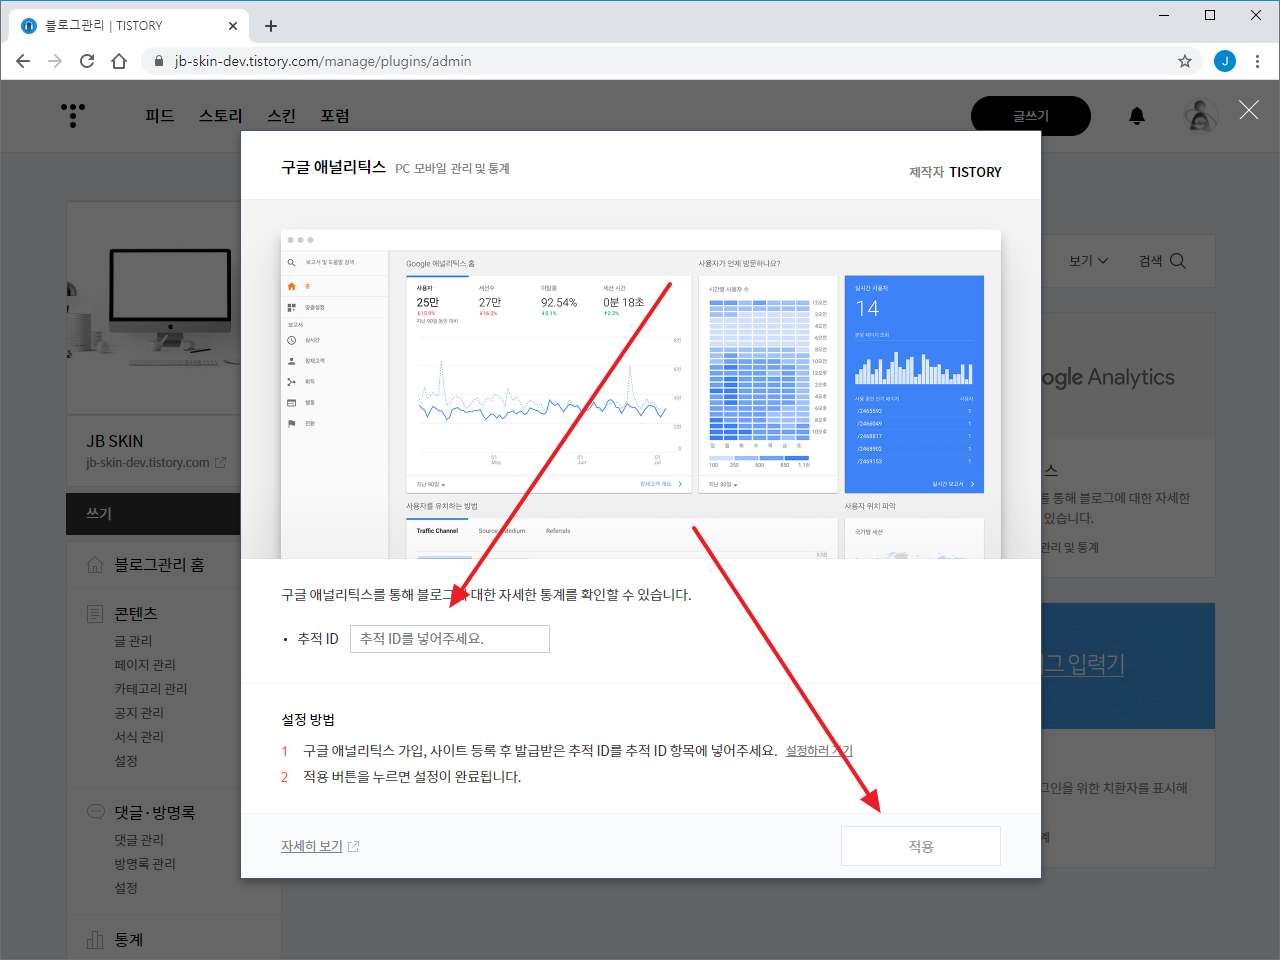Click the external link icon next to jb-skin-dev.tistory.com
Screen dimensions: 1280x960
(x=220, y=463)
